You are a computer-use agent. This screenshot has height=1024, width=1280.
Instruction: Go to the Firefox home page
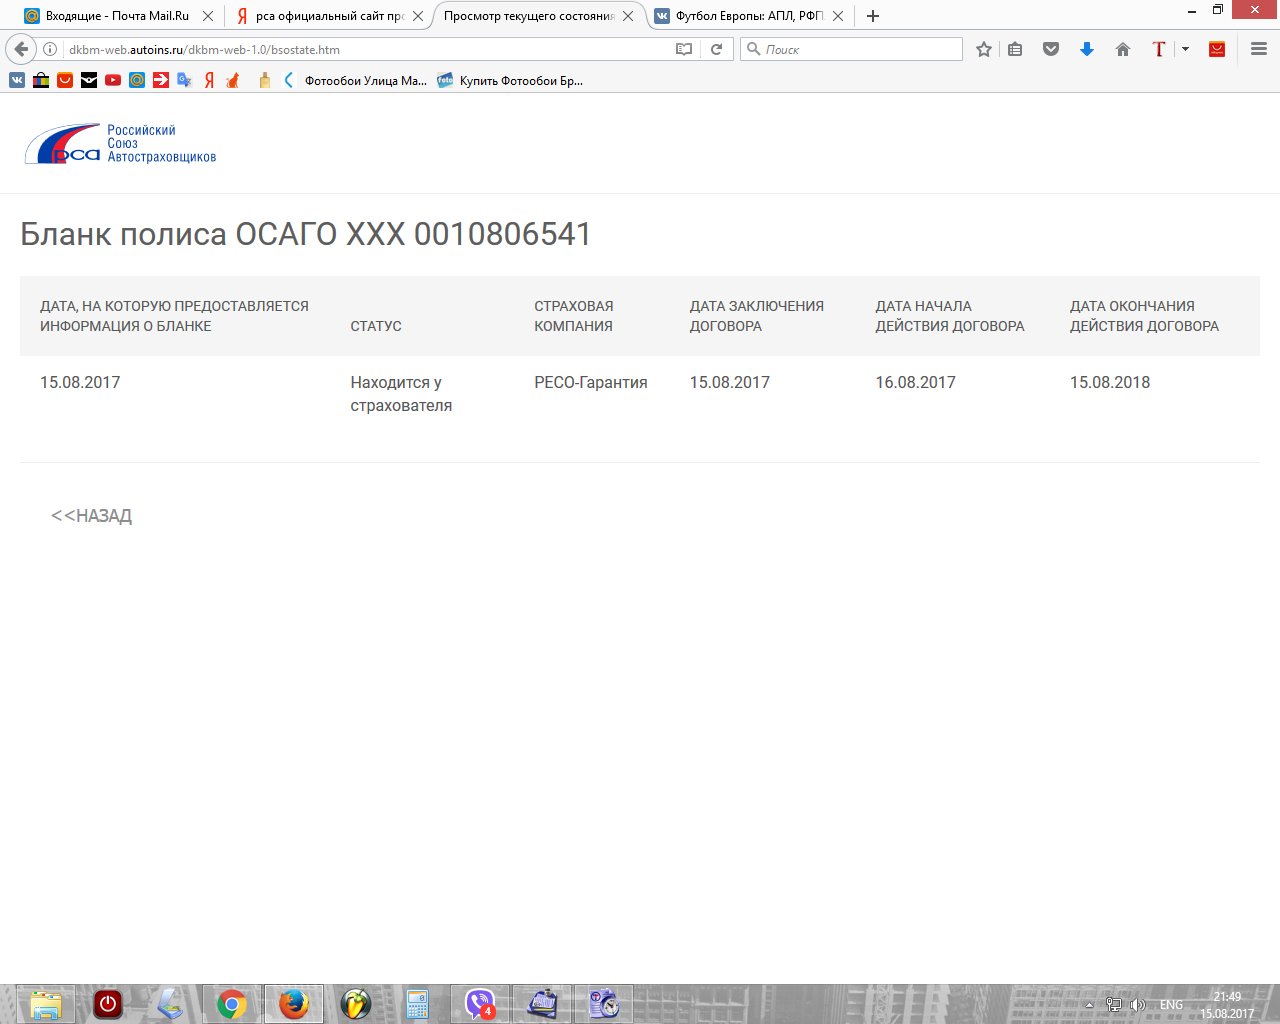pyautogui.click(x=1123, y=49)
